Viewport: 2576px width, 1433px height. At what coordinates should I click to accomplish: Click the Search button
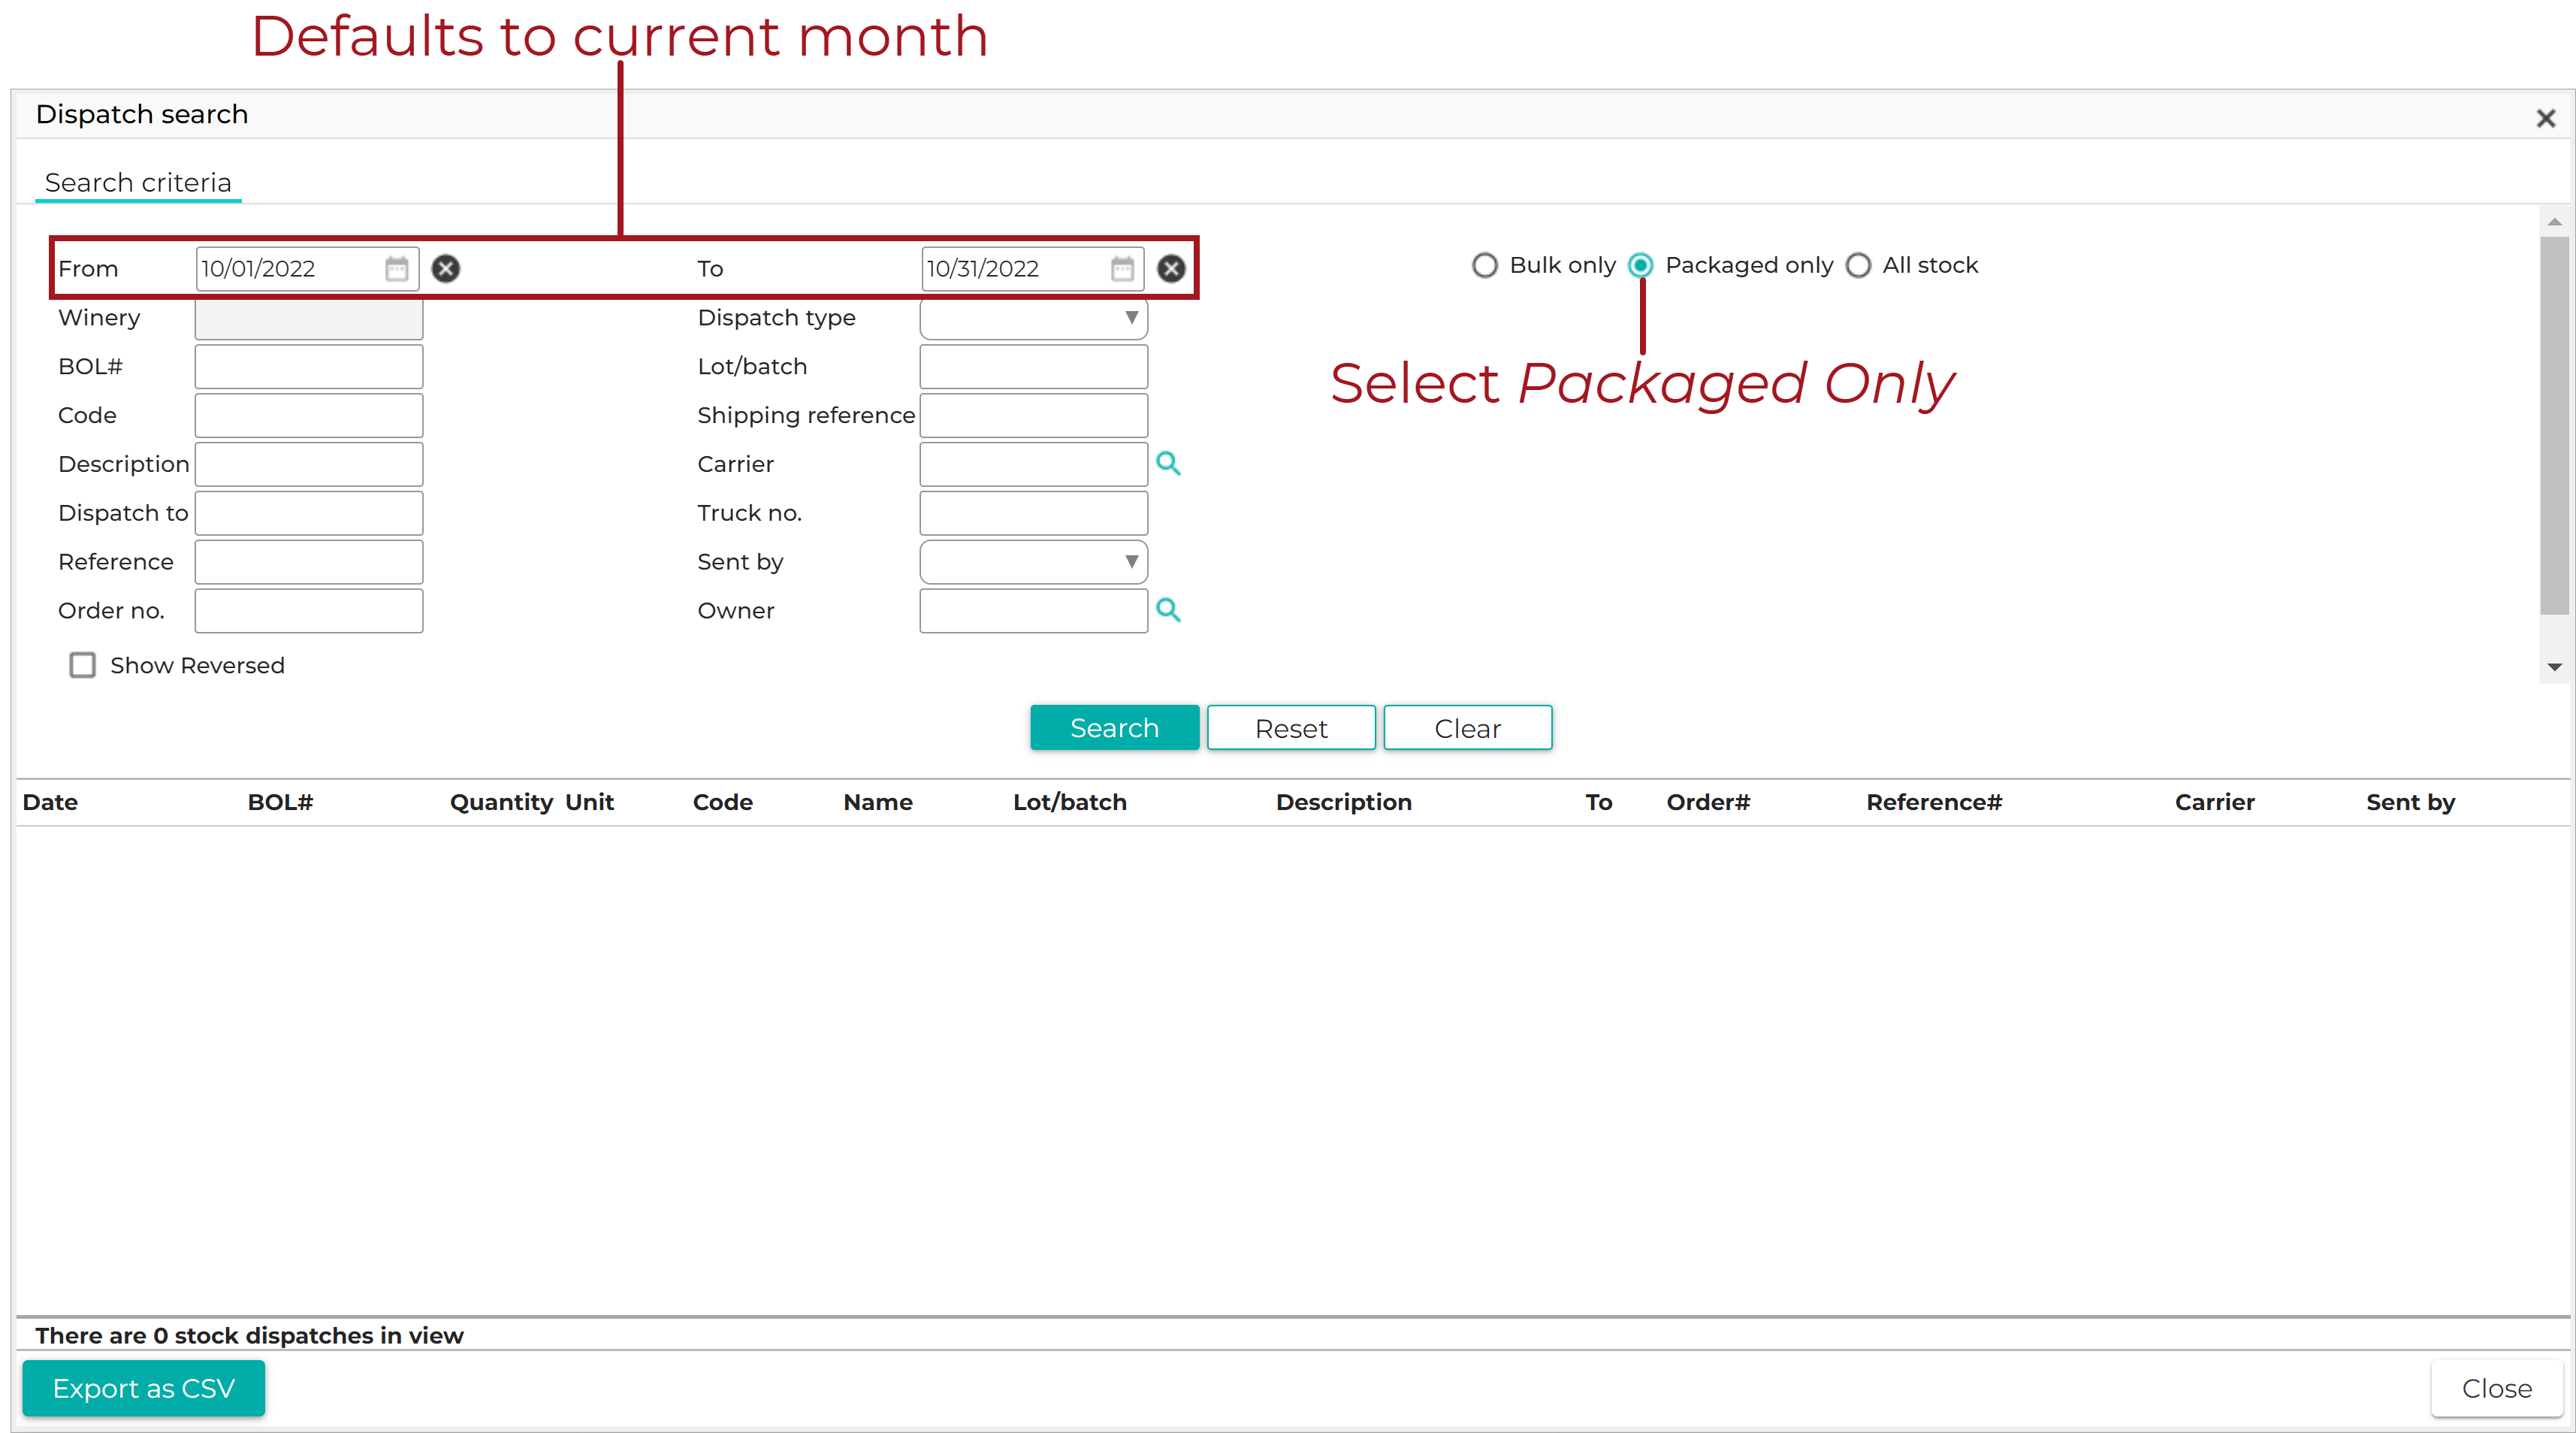1114,727
